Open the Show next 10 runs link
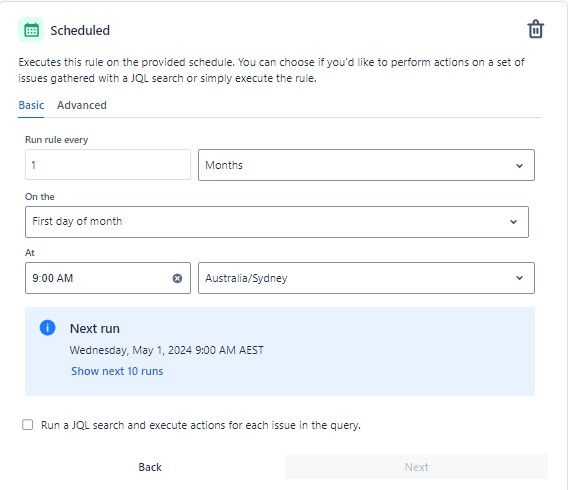The image size is (568, 490). pos(117,371)
